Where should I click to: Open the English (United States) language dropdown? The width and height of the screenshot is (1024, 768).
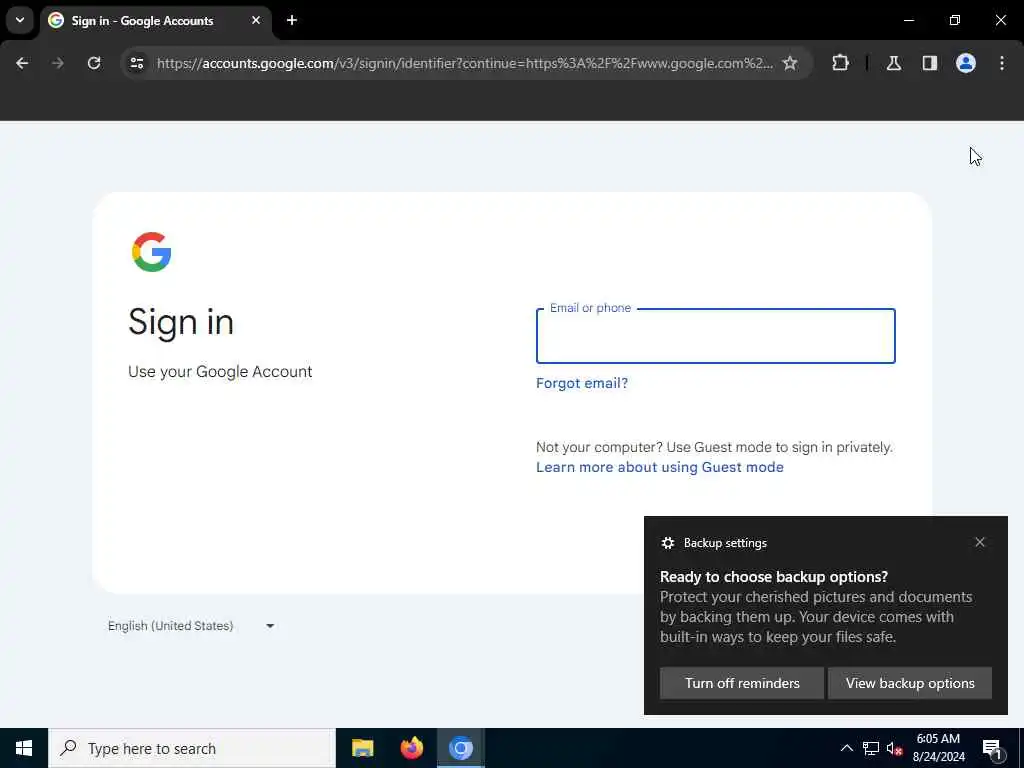tap(191, 626)
